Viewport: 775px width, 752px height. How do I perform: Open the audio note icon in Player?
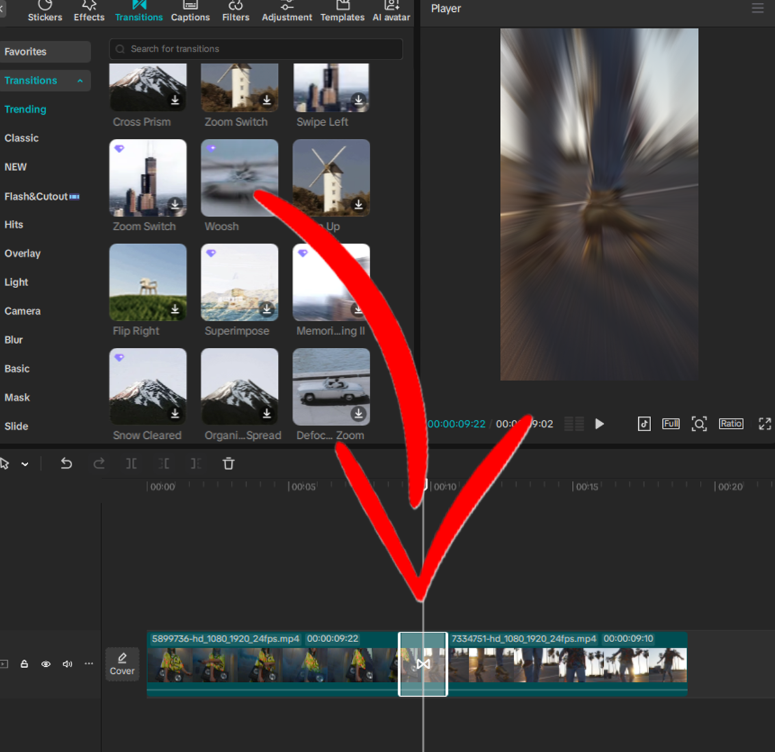644,424
